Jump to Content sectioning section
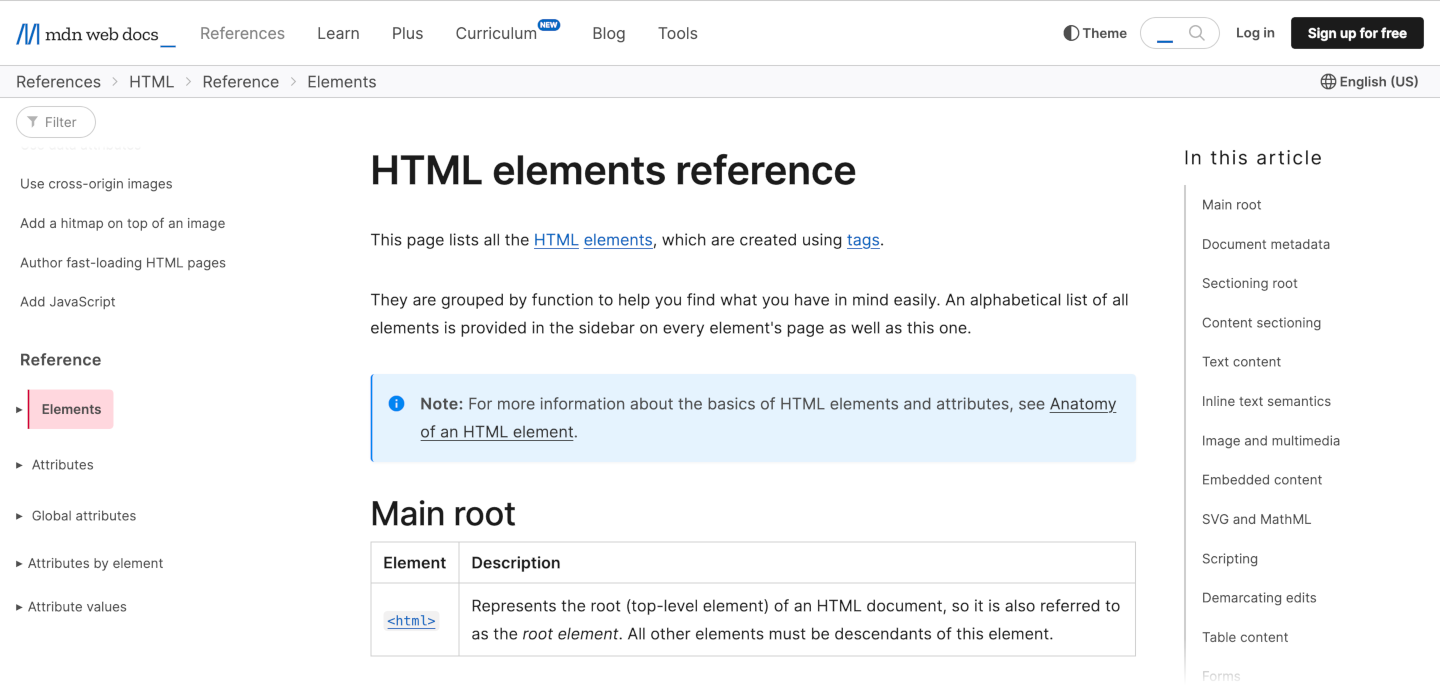 pos(1261,323)
